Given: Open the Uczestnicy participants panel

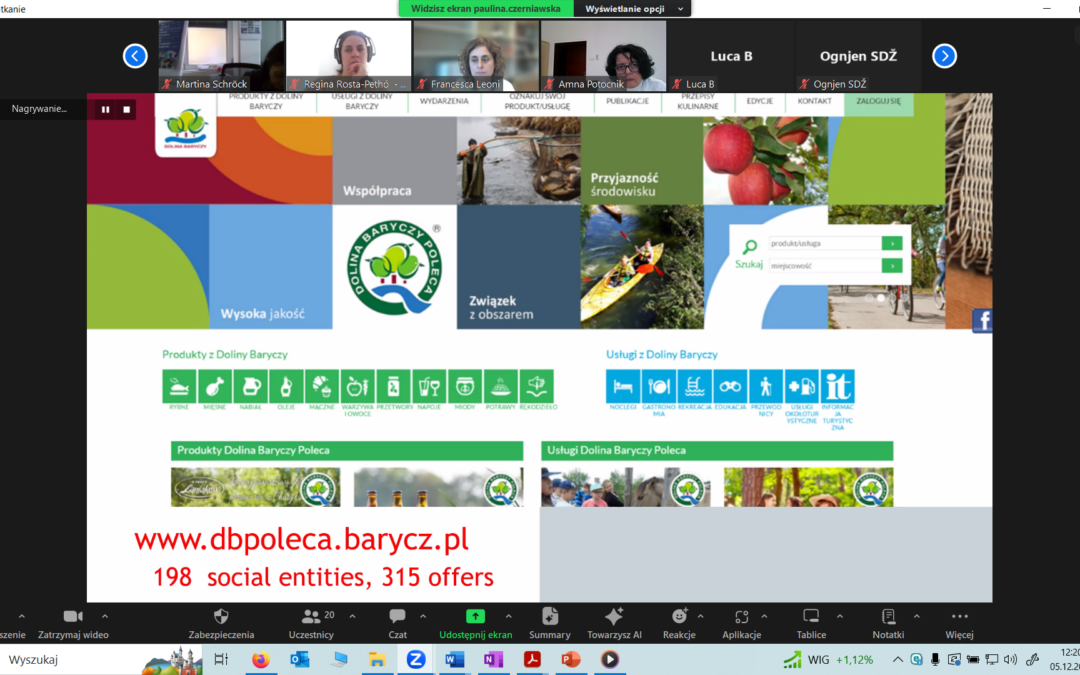Looking at the screenshot, I should point(311,617).
